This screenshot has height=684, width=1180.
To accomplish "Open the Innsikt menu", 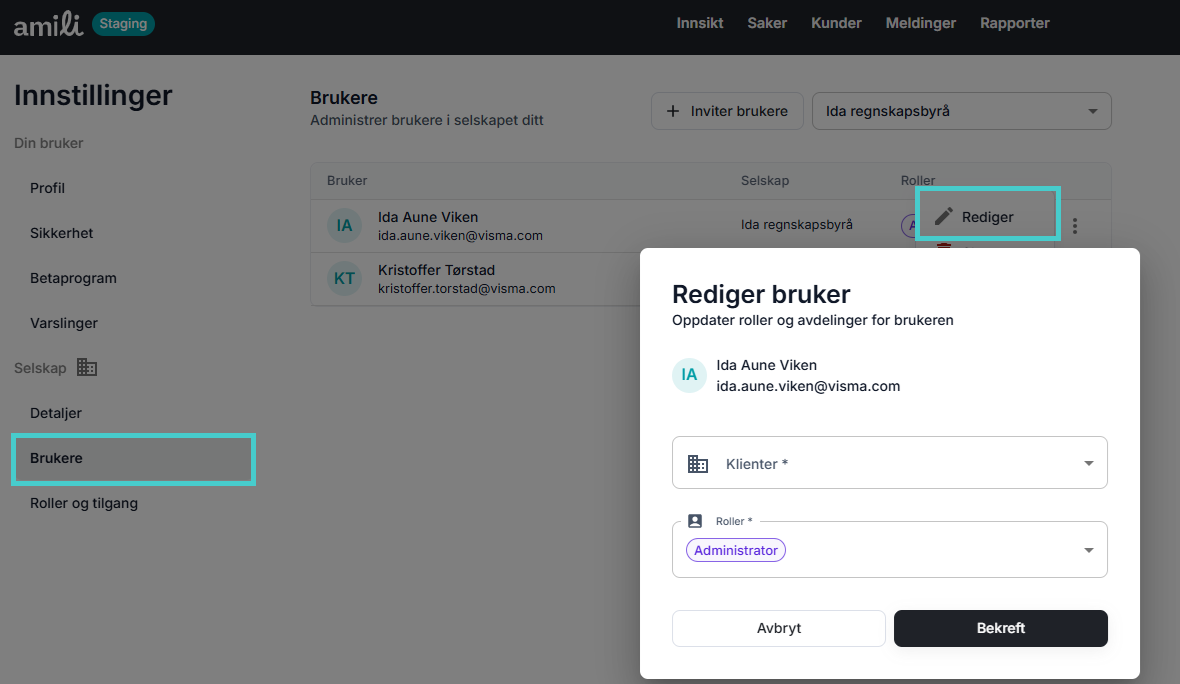I will pos(700,23).
